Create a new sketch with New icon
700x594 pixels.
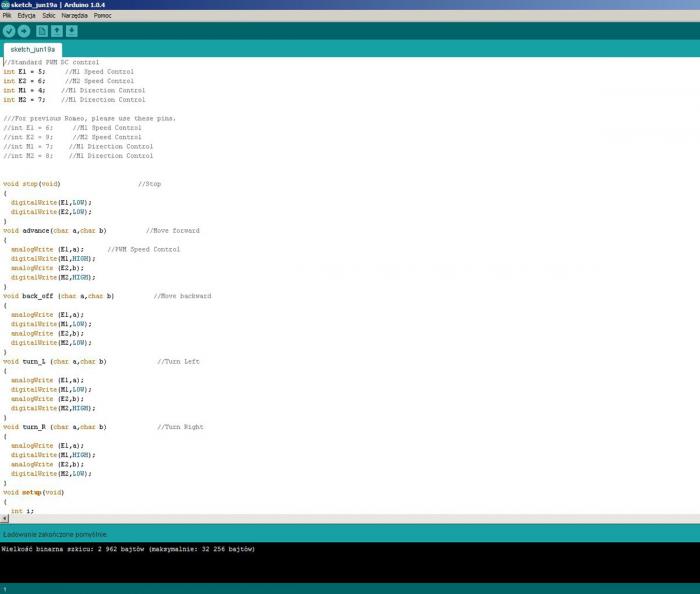(x=42, y=31)
